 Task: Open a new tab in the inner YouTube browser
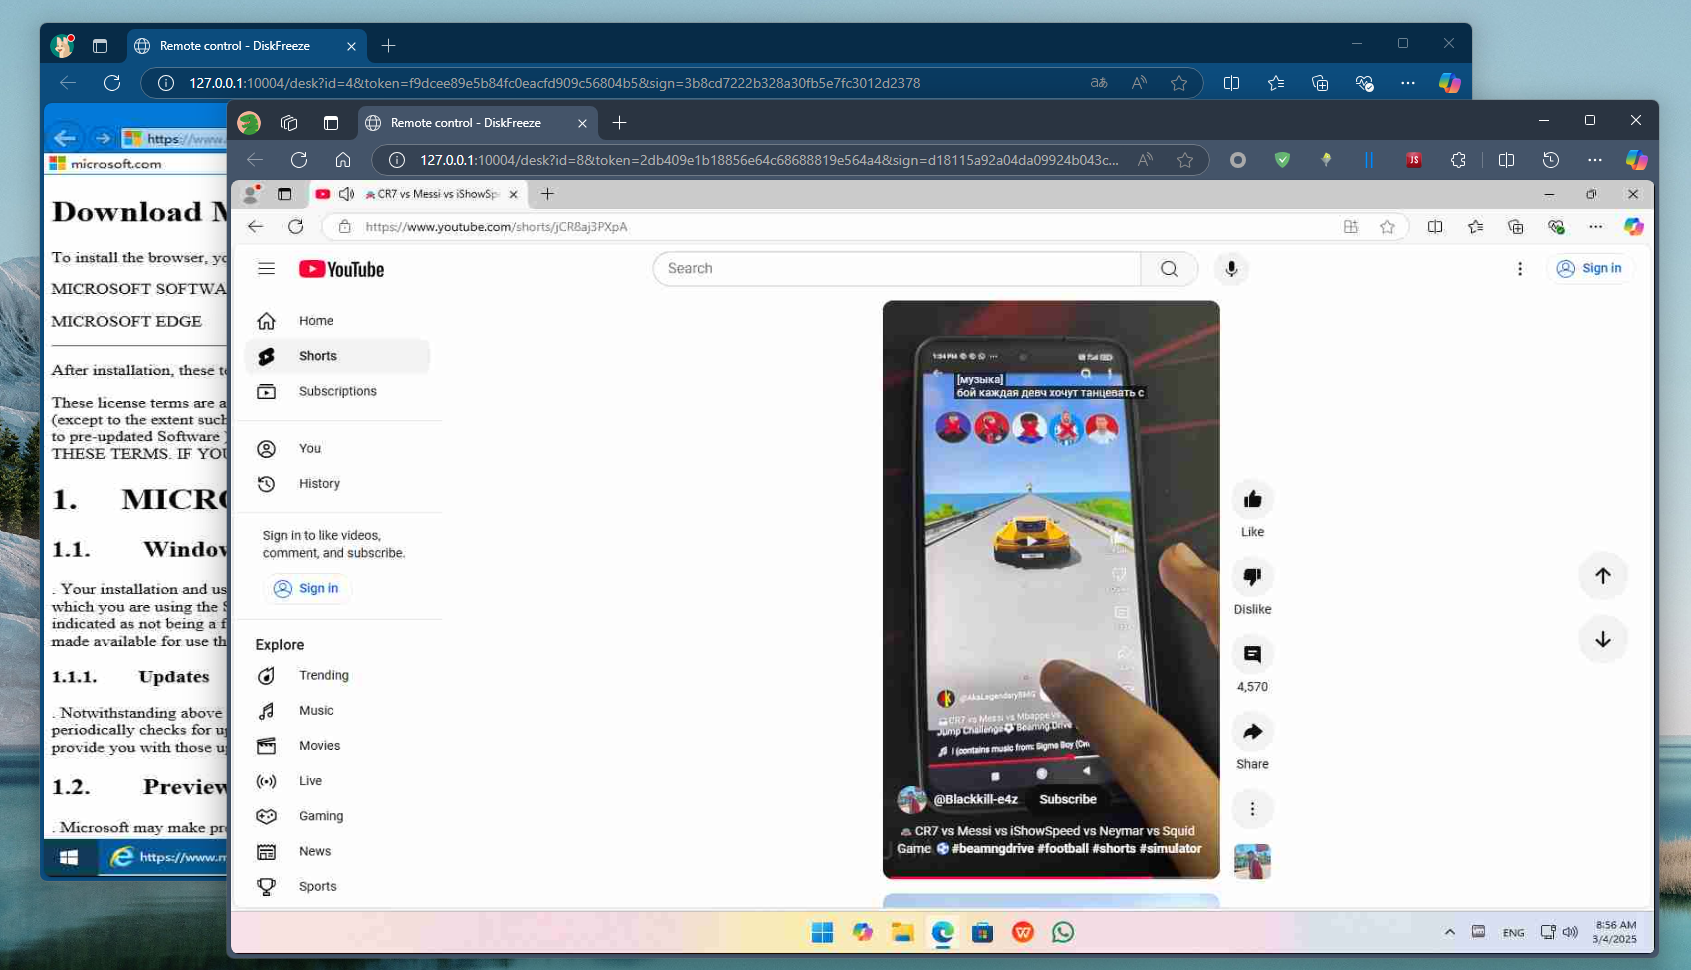point(547,194)
